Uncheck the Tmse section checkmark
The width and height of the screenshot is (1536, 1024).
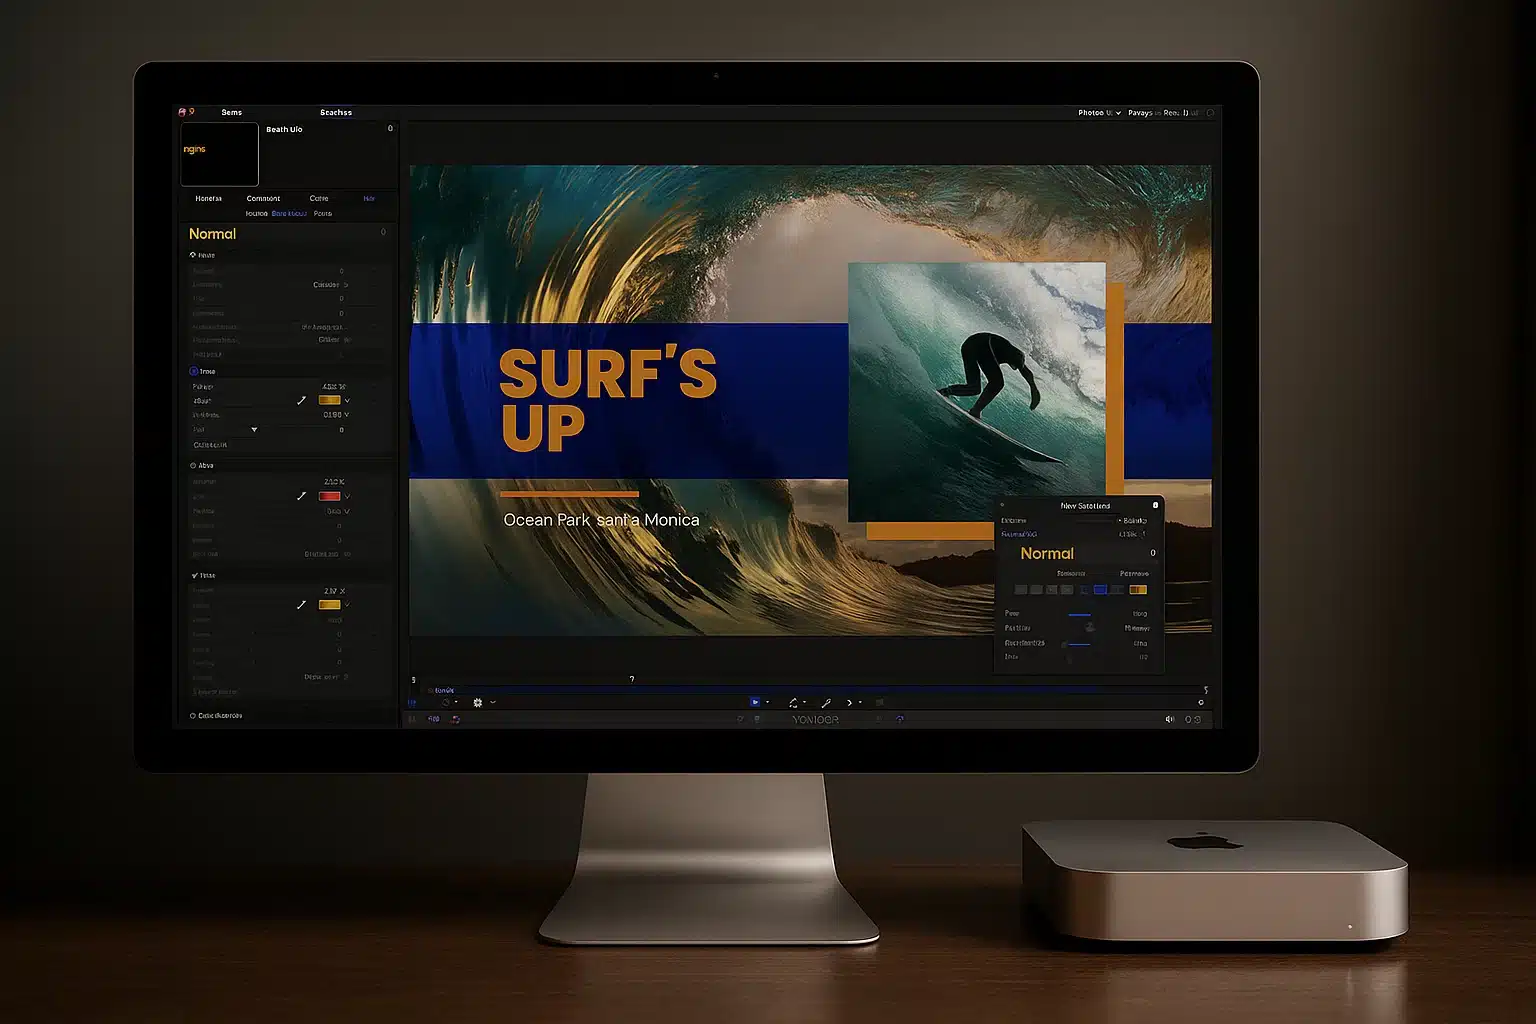[x=194, y=575]
